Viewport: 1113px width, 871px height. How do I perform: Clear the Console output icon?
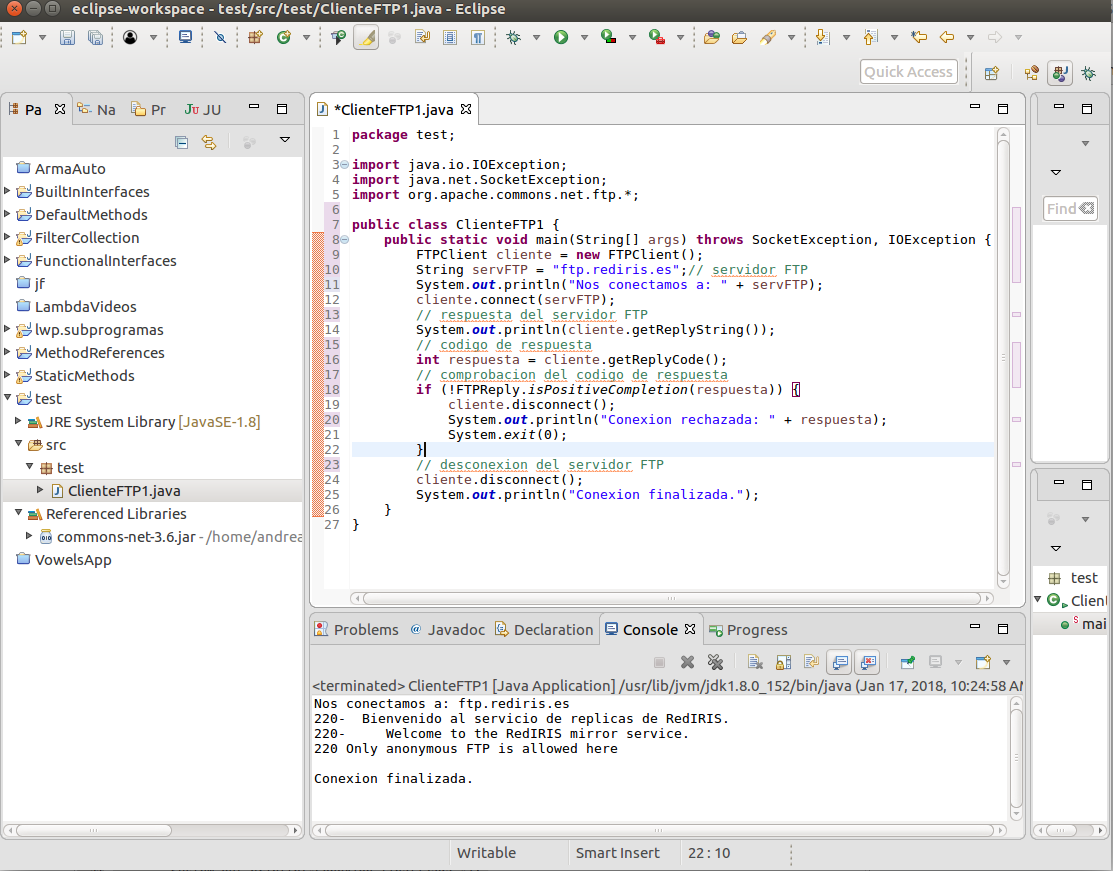point(755,662)
